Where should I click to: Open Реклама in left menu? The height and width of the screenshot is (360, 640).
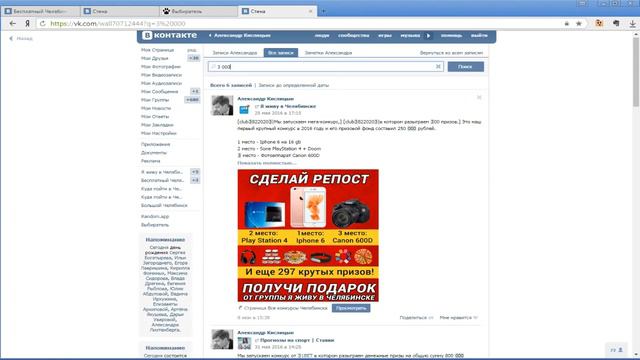pyautogui.click(x=151, y=161)
